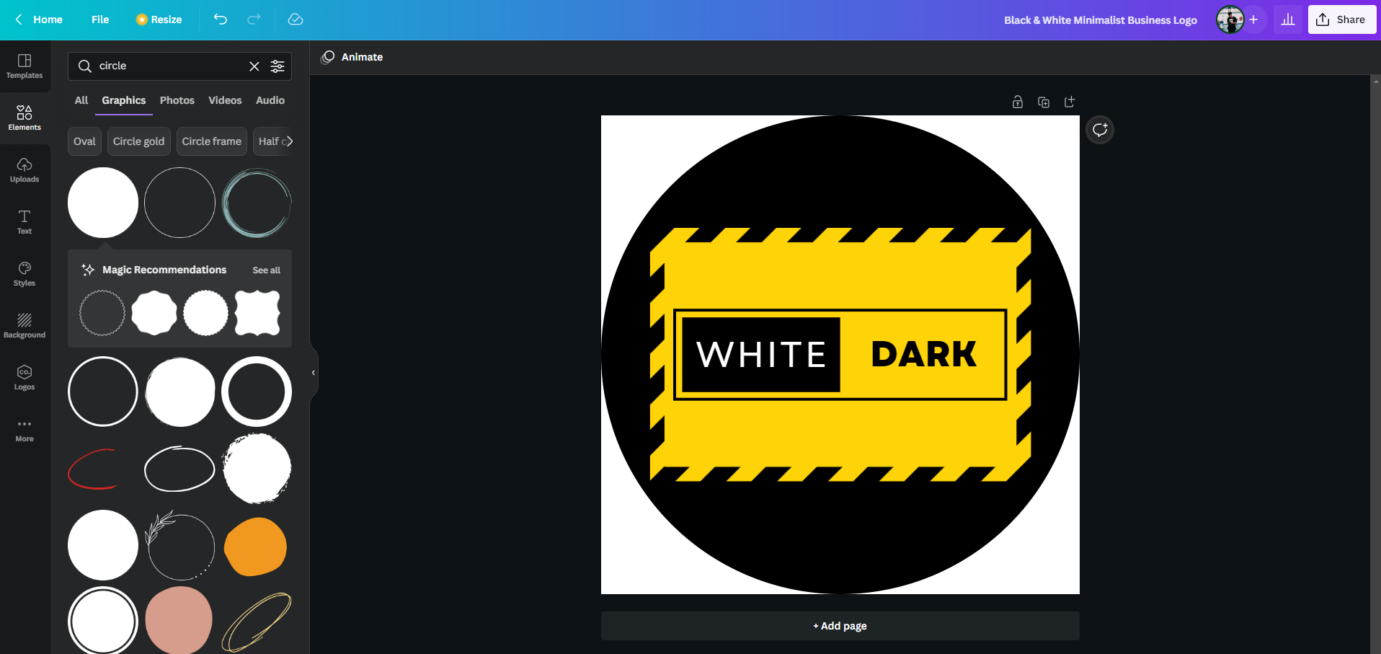Image resolution: width=1381 pixels, height=654 pixels.
Task: Lock the current page
Action: coord(1017,102)
